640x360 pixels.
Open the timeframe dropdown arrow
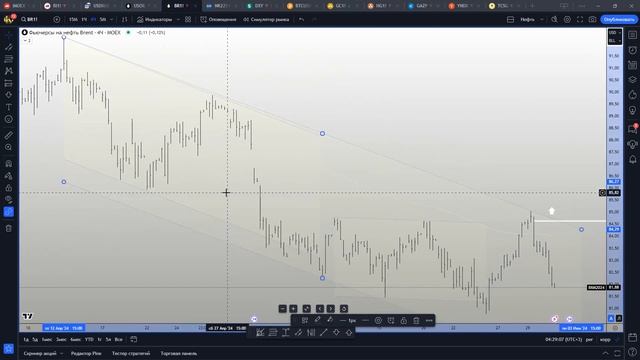point(112,19)
